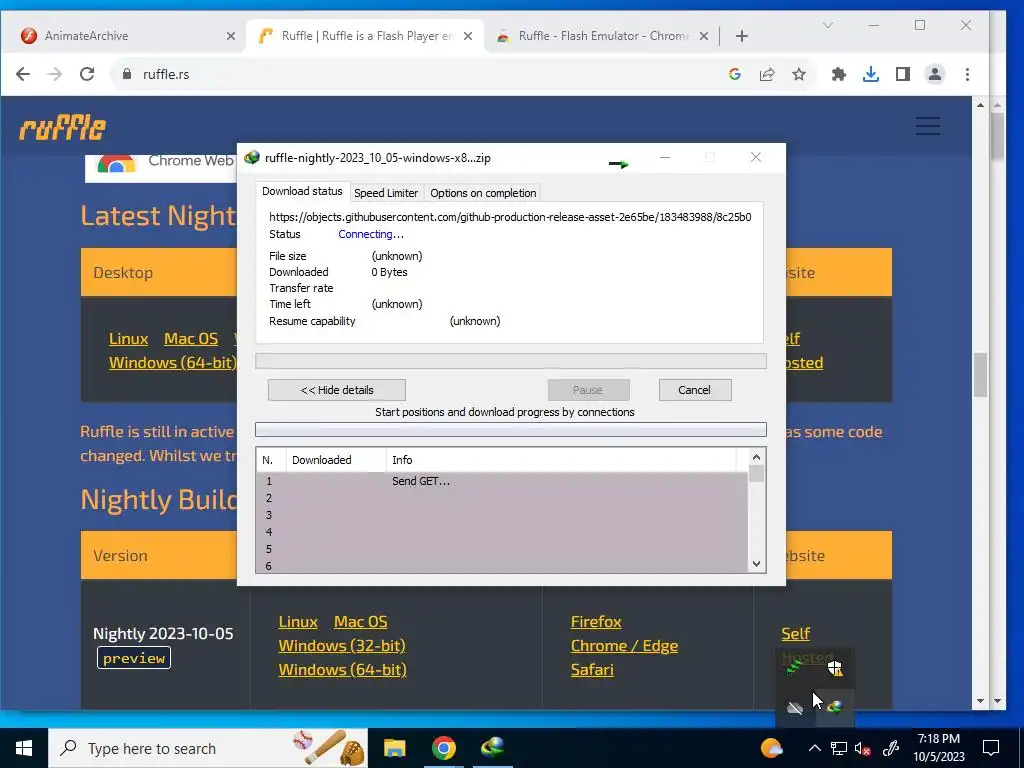Click the padlock site info icon
Image resolution: width=1024 pixels, height=768 pixels.
127,74
